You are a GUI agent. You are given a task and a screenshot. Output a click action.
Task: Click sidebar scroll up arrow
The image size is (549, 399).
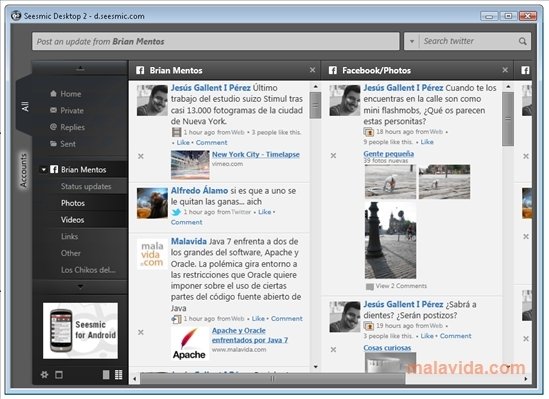(80, 68)
